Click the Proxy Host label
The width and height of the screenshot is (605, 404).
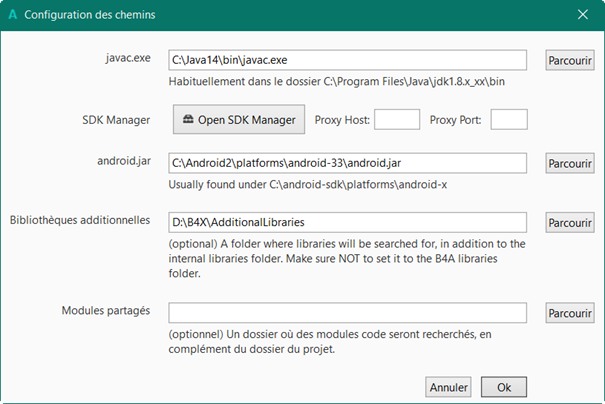(342, 120)
